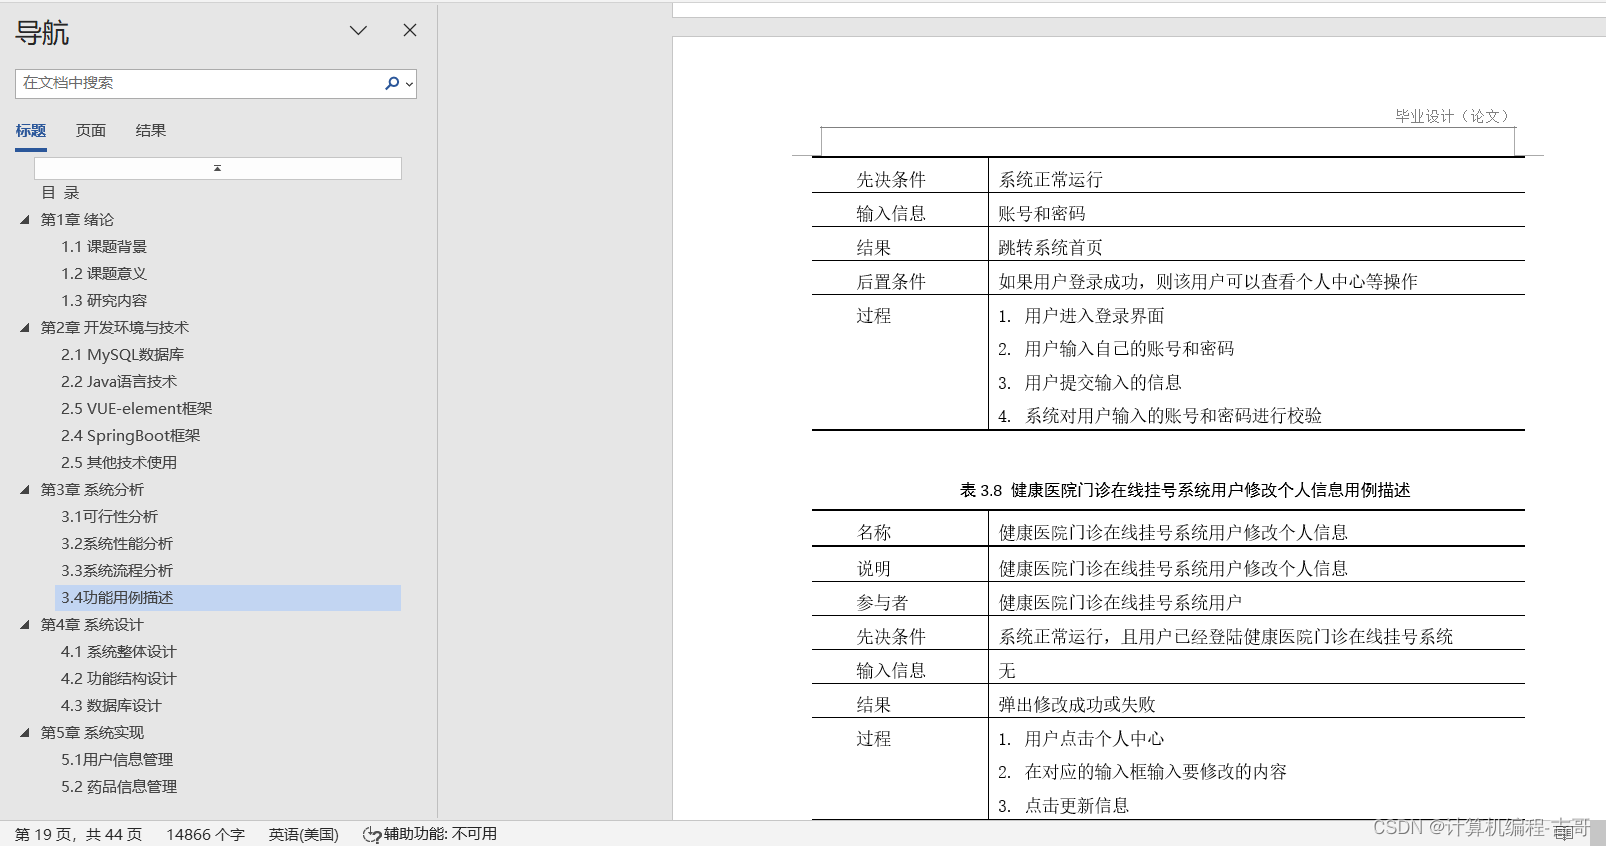1606x846 pixels.
Task: Switch to the 结果 tab
Action: [151, 131]
